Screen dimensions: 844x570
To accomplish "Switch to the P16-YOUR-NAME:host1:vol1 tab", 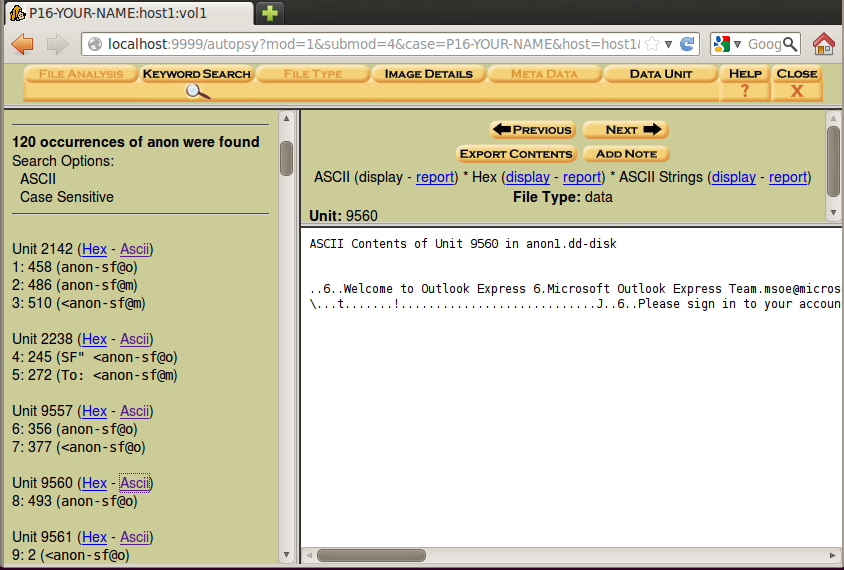I will [x=129, y=13].
